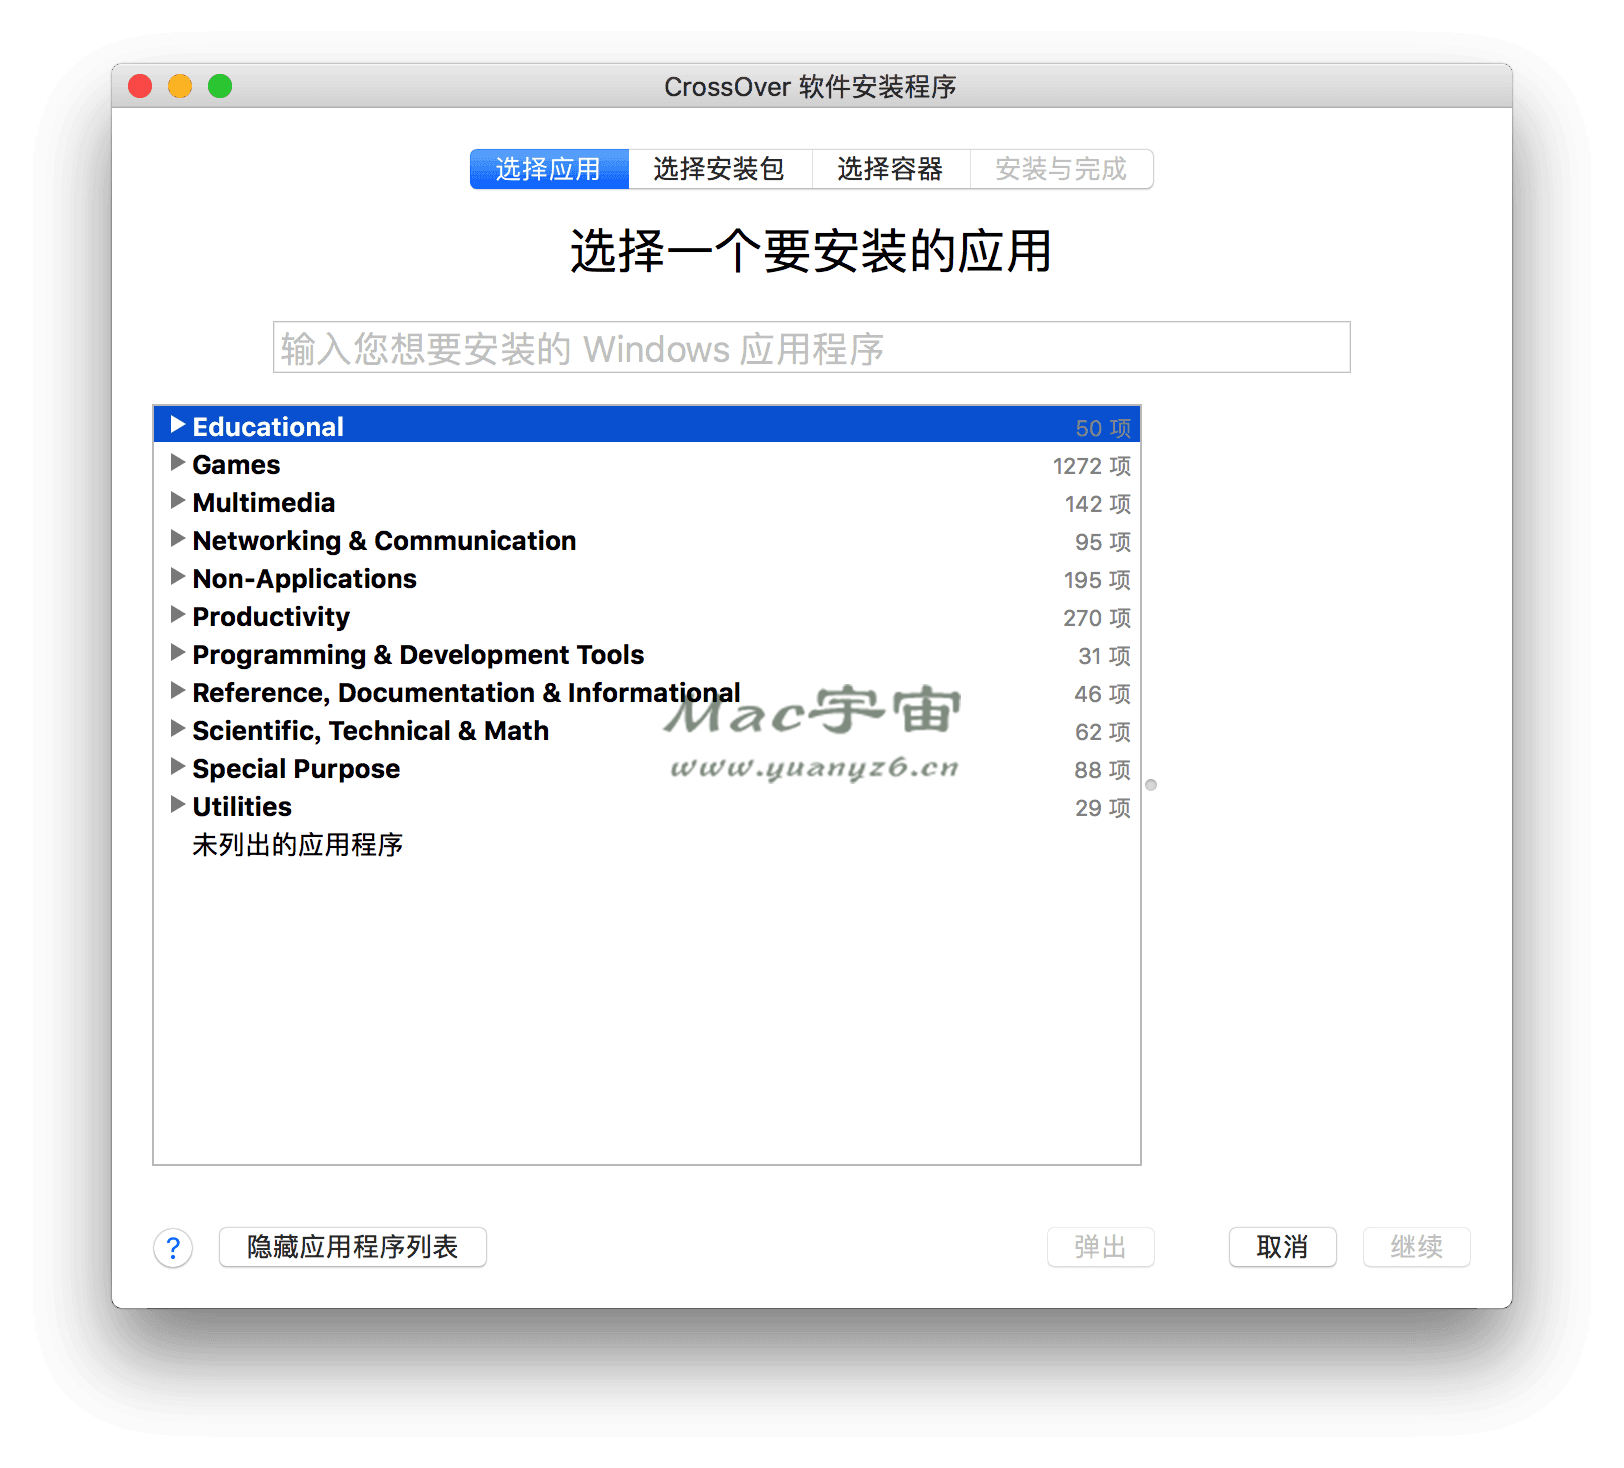The image size is (1624, 1468).
Task: Select the Educational category row
Action: [647, 425]
